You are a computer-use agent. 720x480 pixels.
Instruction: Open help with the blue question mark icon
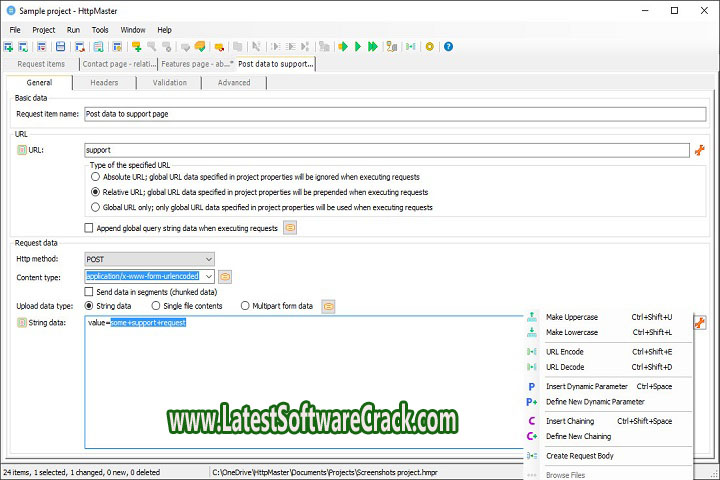[449, 46]
